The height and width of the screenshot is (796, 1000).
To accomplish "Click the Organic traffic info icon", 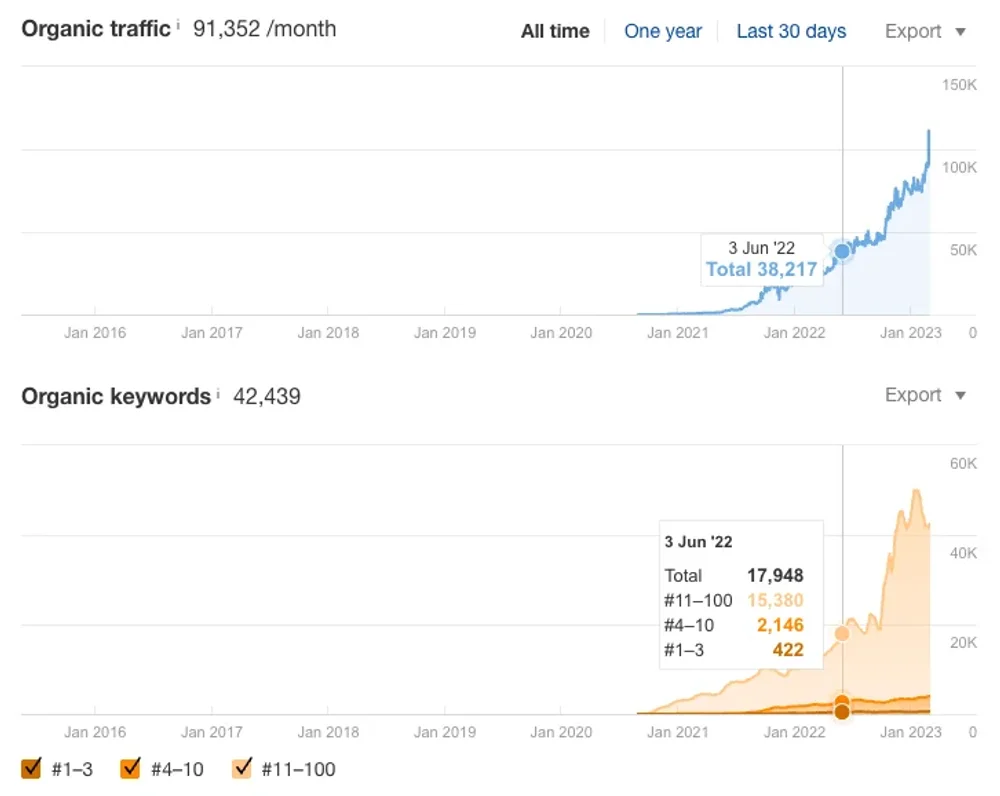I will point(178,22).
